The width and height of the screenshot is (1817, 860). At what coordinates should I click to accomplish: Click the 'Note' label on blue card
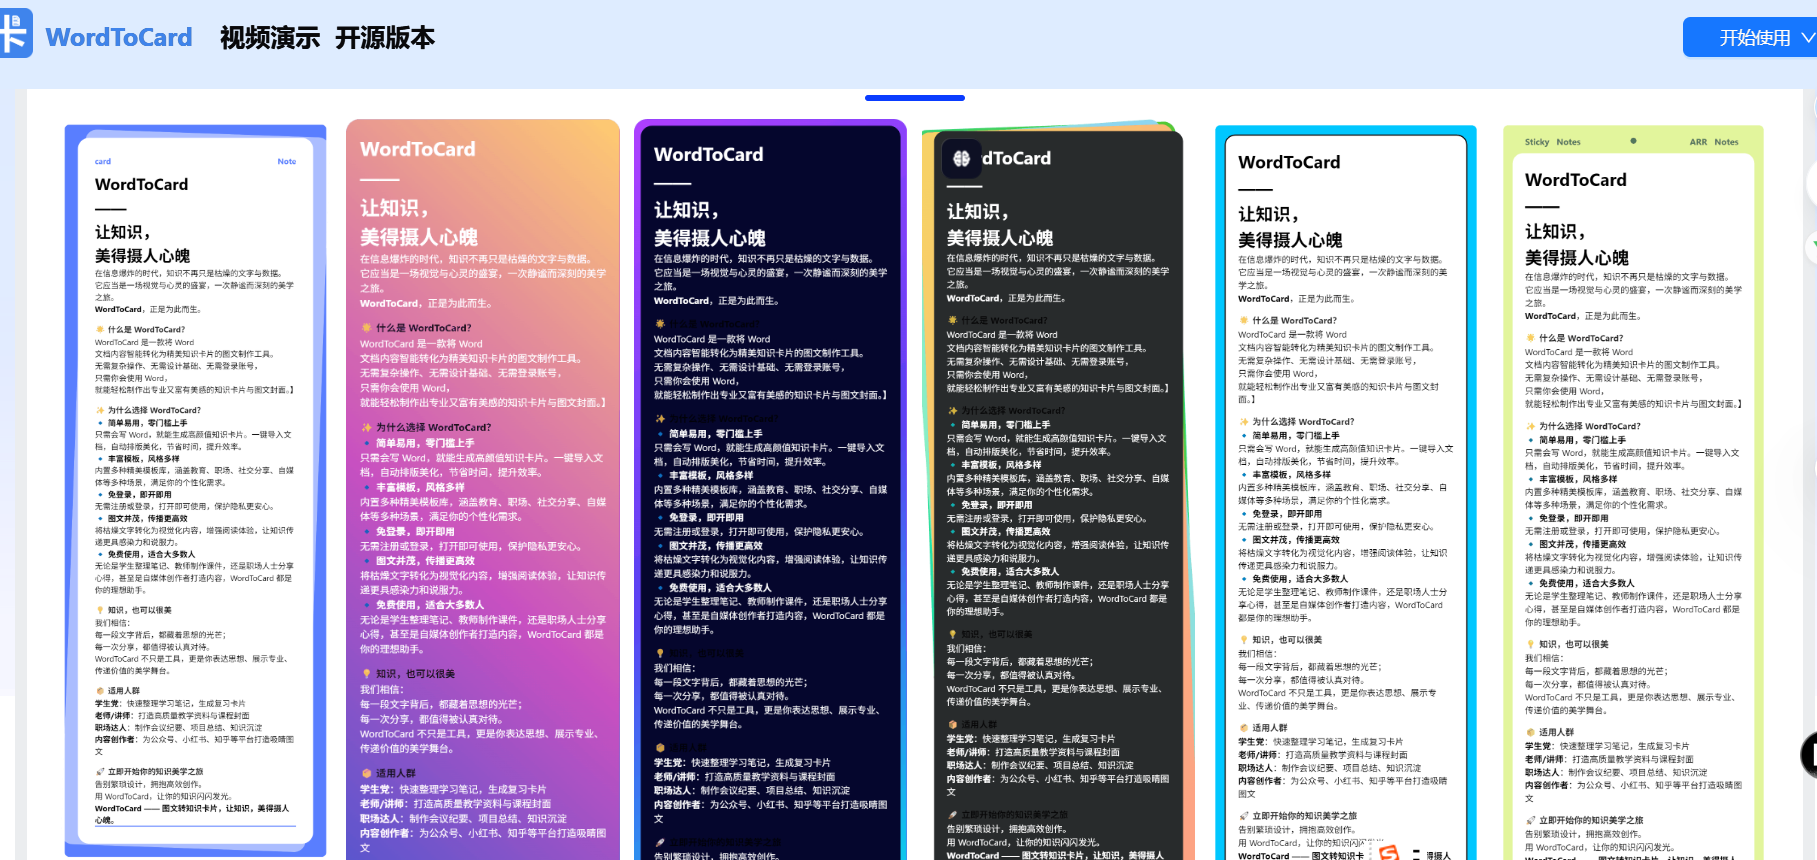[x=286, y=161]
